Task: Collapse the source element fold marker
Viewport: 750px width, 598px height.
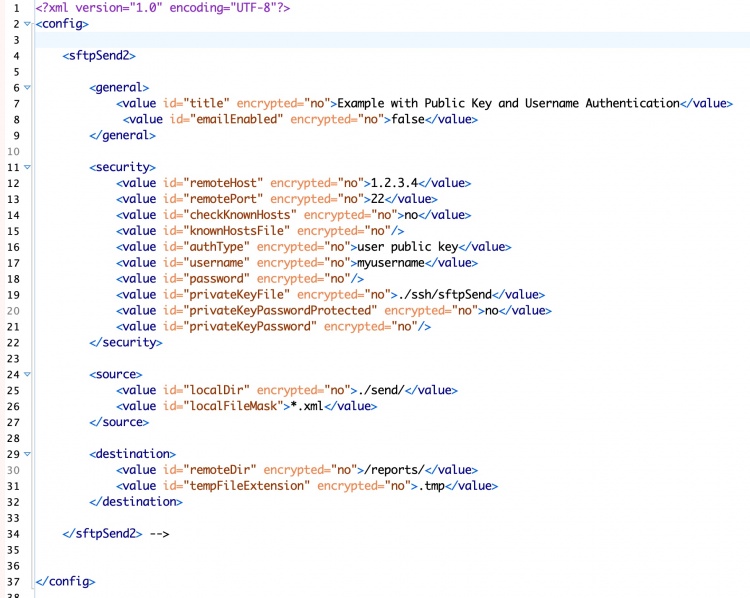Action: (x=28, y=375)
